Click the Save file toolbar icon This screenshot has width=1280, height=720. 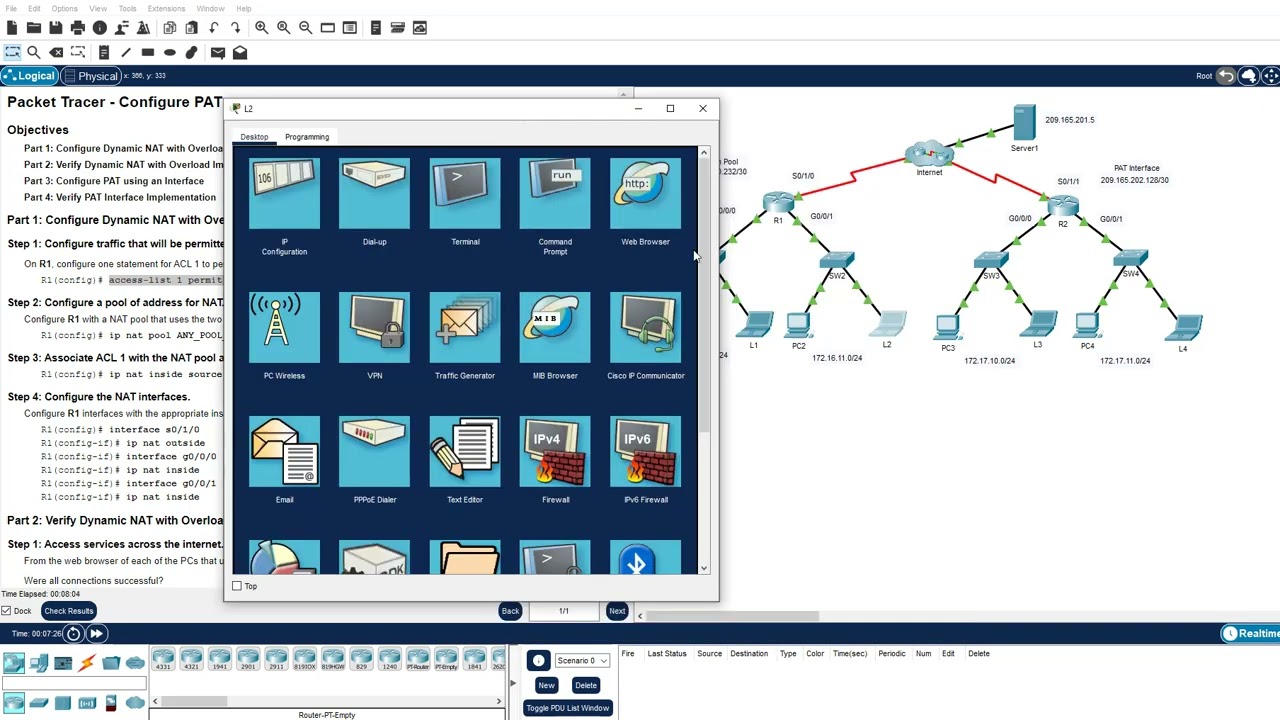[56, 28]
